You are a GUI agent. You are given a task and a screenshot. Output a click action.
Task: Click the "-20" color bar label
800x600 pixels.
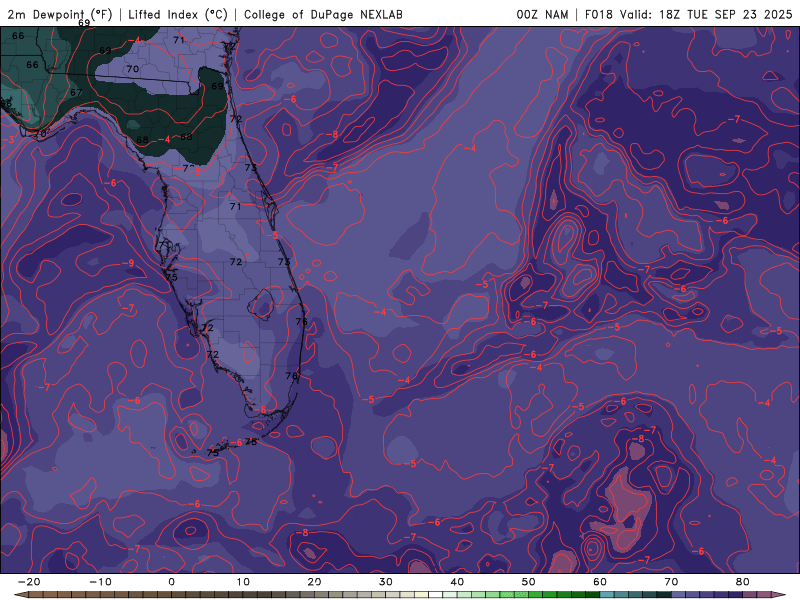[x=29, y=582]
